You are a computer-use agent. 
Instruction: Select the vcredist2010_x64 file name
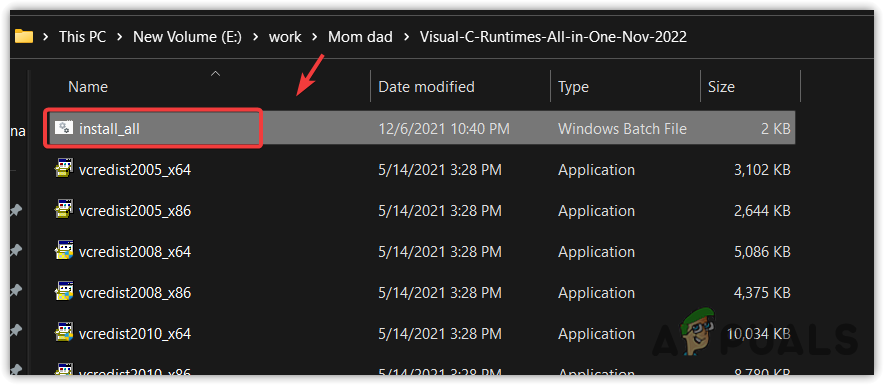click(x=135, y=334)
